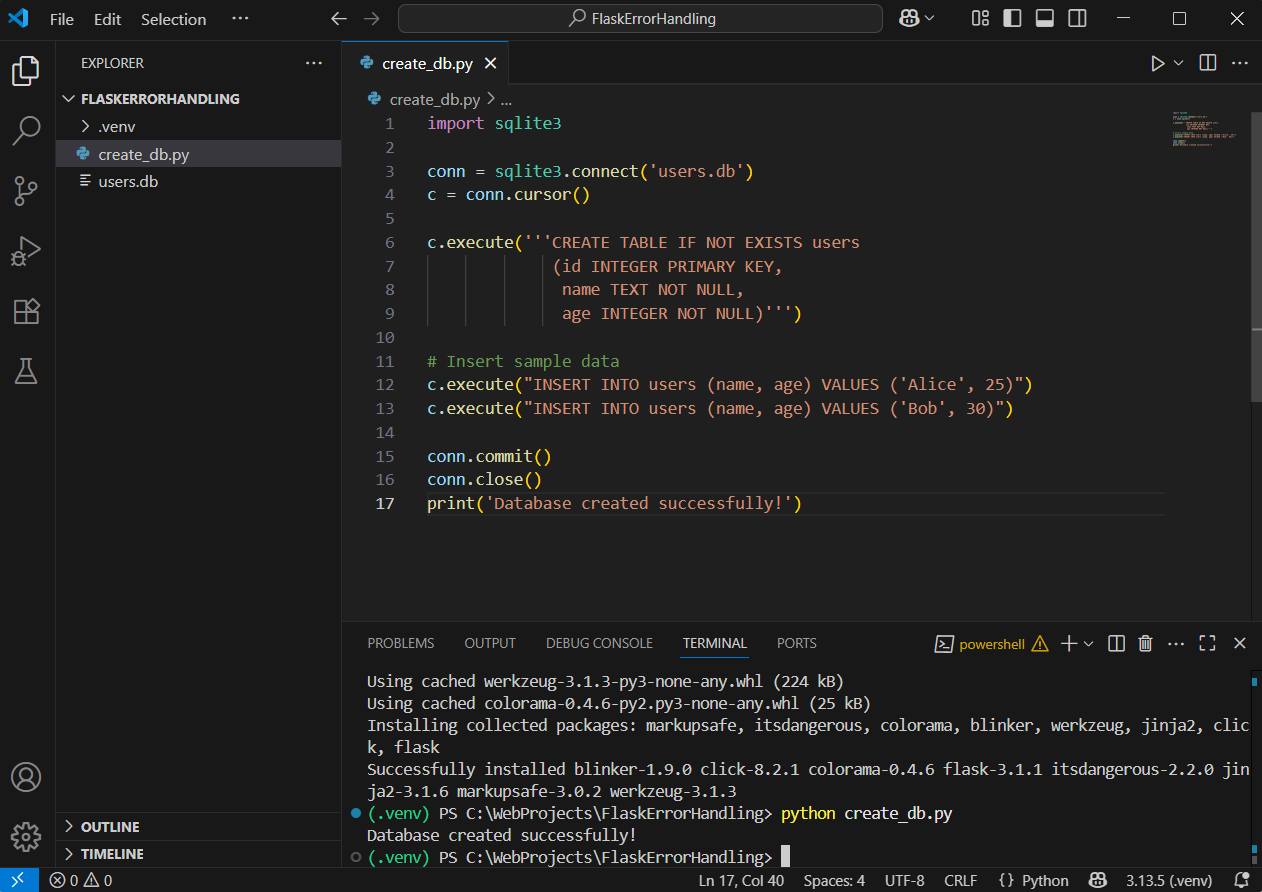Image resolution: width=1262 pixels, height=892 pixels.
Task: Toggle the bottom Panel visibility
Action: click(1045, 19)
